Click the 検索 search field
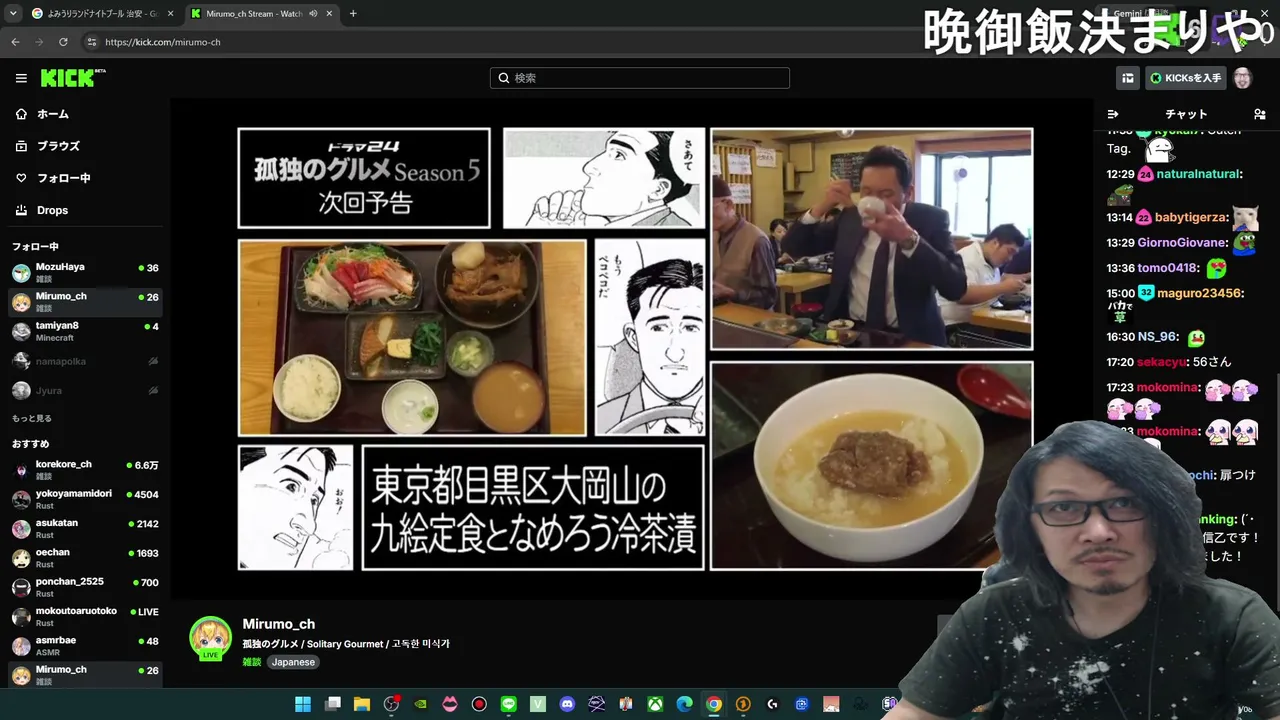The image size is (1280, 720). coord(640,78)
